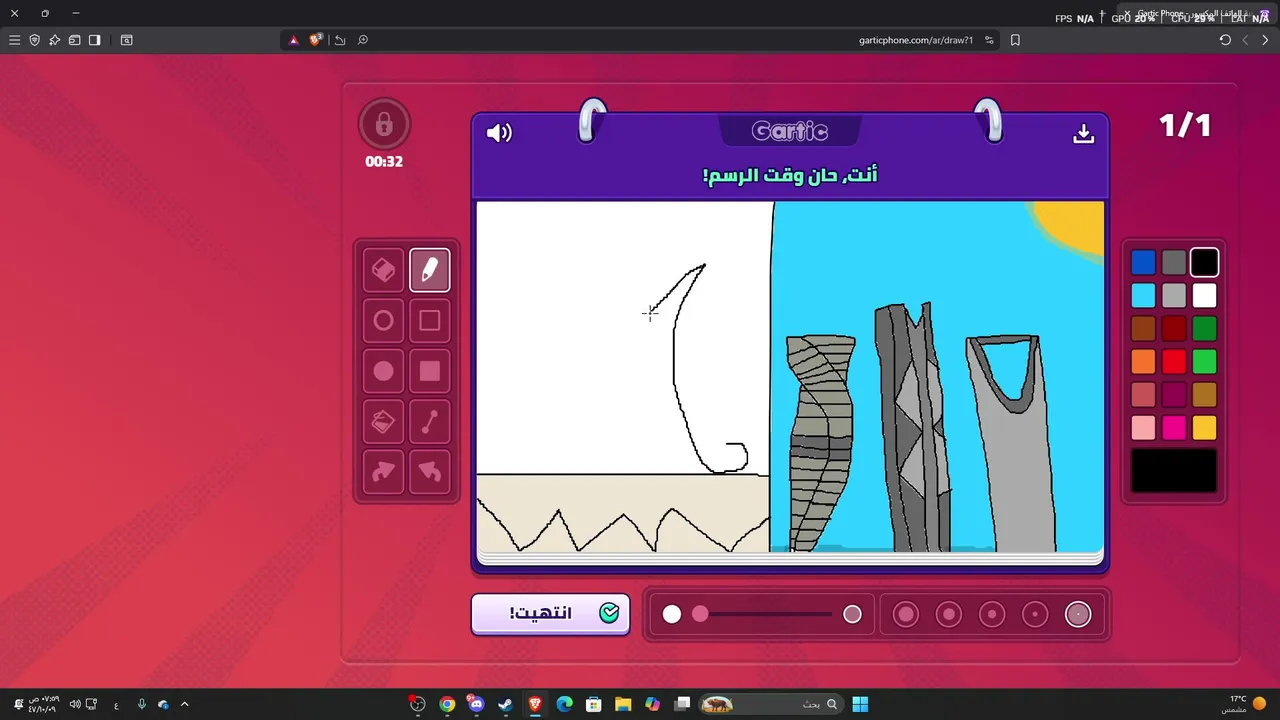
Task: Pick the white color swatch
Action: [1204, 296]
